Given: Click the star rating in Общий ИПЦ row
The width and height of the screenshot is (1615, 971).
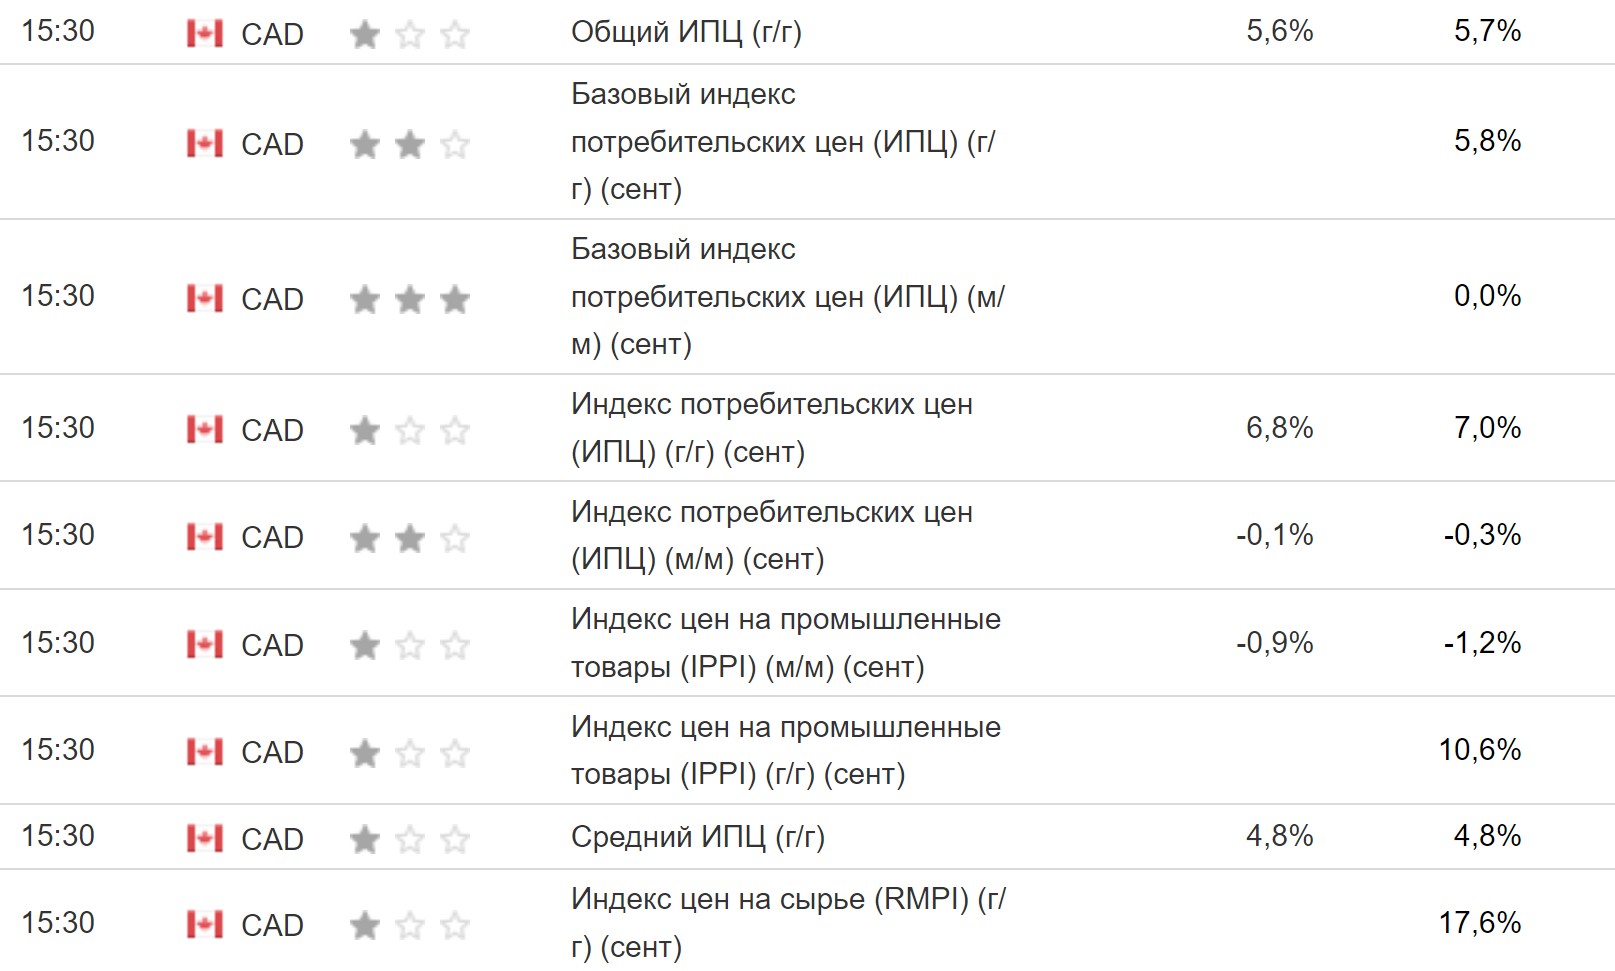Looking at the screenshot, I should click(x=410, y=35).
